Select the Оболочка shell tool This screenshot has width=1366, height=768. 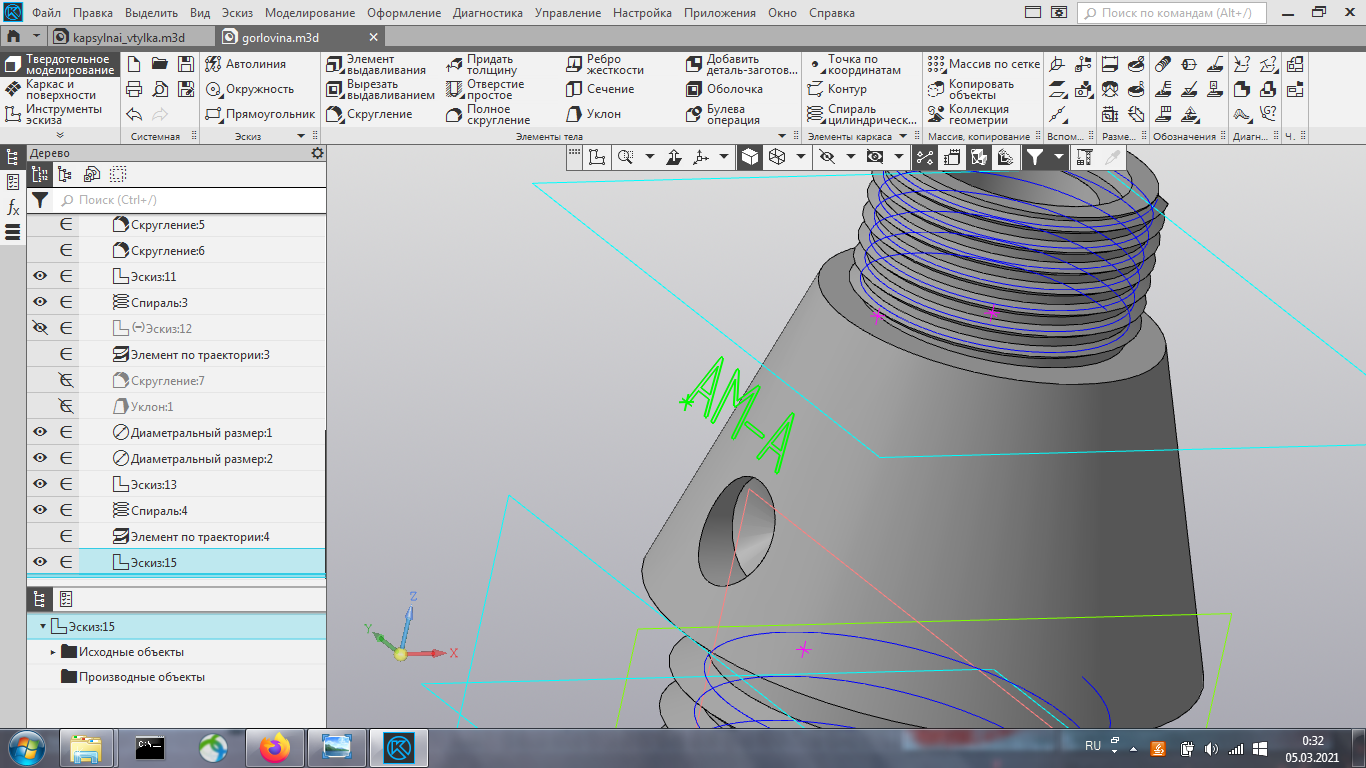[725, 89]
